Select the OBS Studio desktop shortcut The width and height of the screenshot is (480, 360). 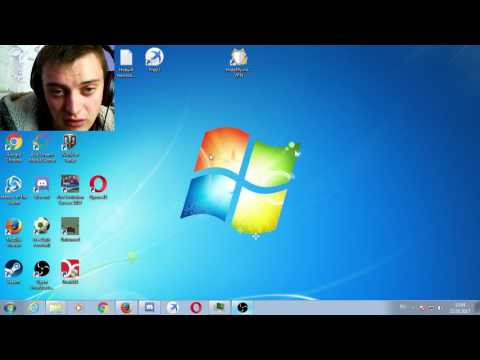[42, 274]
